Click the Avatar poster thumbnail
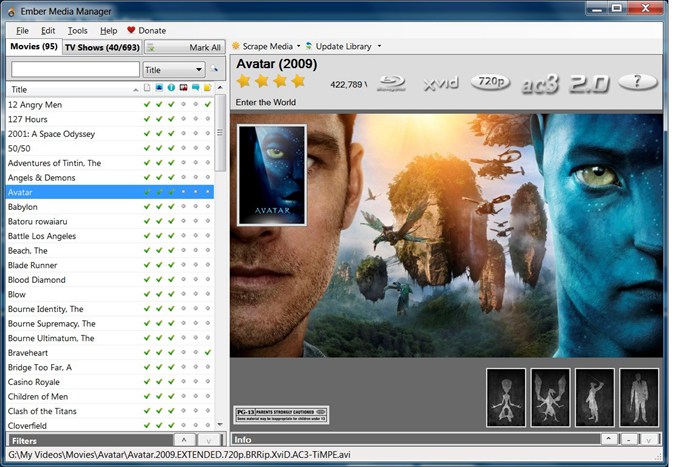This screenshot has height=467, width=700. click(272, 175)
